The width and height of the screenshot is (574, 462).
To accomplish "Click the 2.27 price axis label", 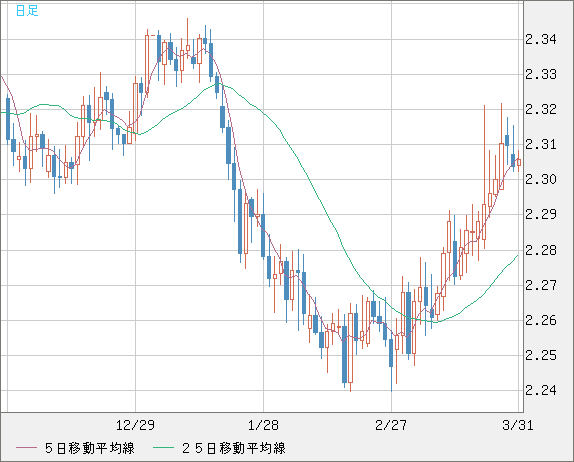I will pyautogui.click(x=541, y=285).
